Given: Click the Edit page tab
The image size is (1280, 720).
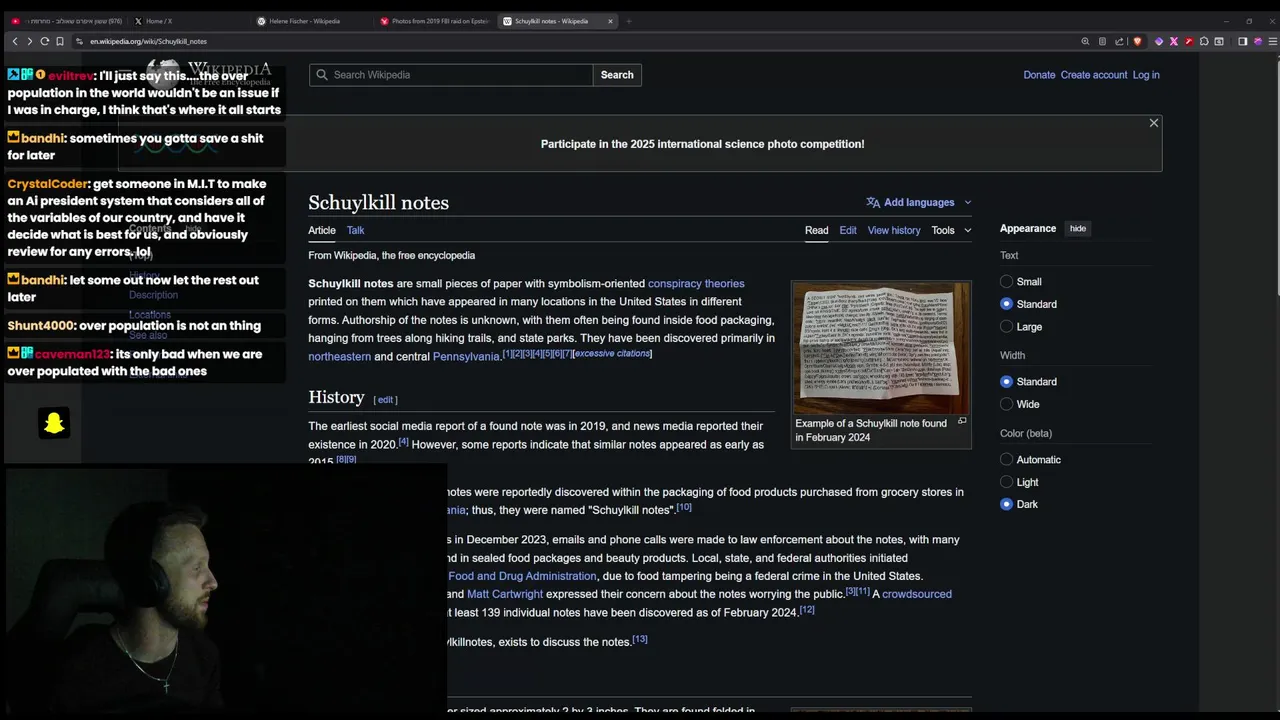Looking at the screenshot, I should [848, 230].
